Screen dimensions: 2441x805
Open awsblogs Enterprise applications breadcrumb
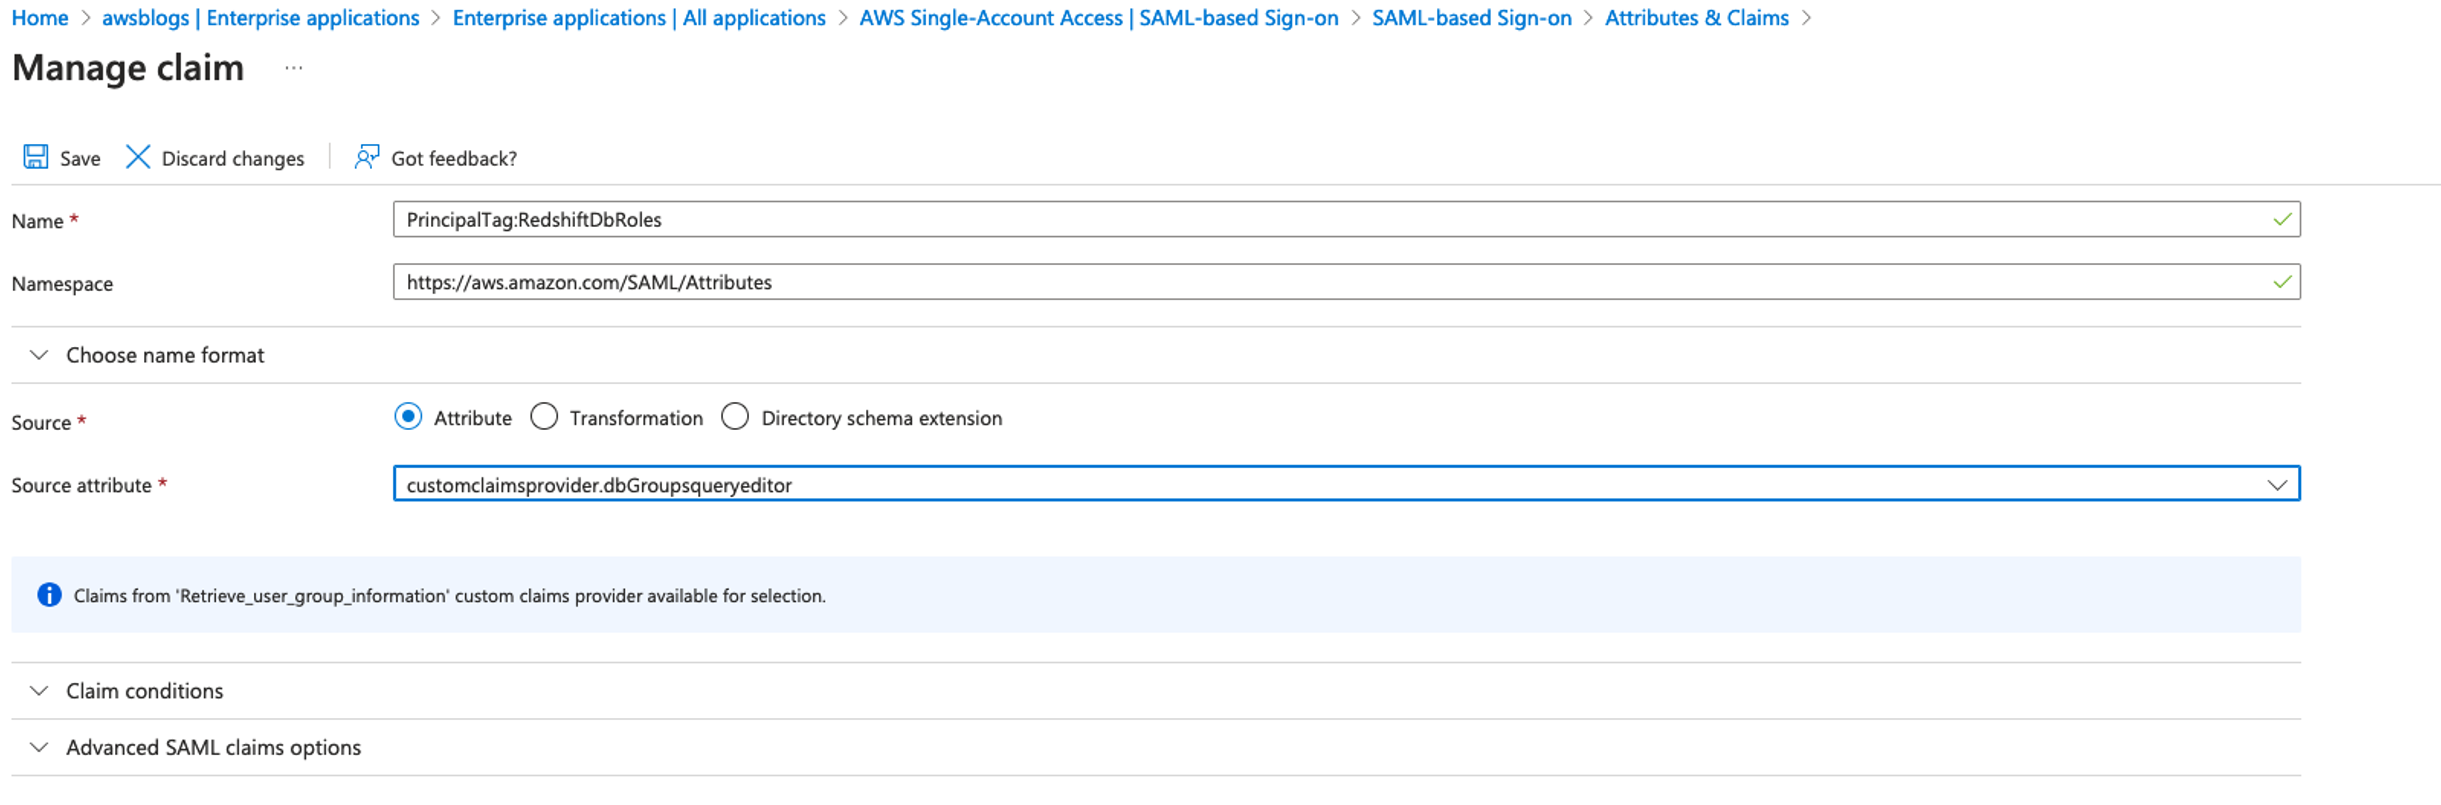point(261,18)
